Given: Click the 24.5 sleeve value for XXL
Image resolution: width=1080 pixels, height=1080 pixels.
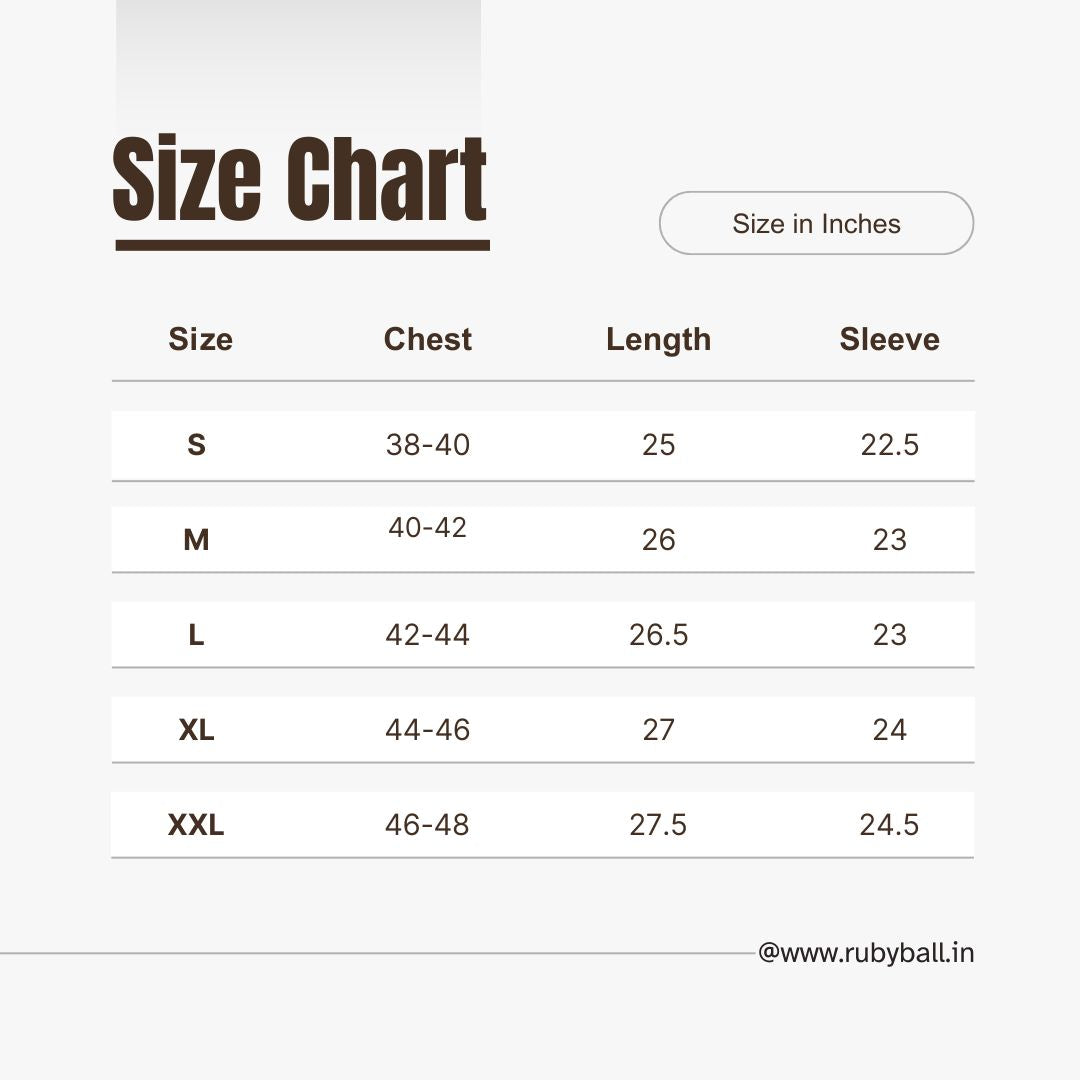Looking at the screenshot, I should tap(889, 825).
